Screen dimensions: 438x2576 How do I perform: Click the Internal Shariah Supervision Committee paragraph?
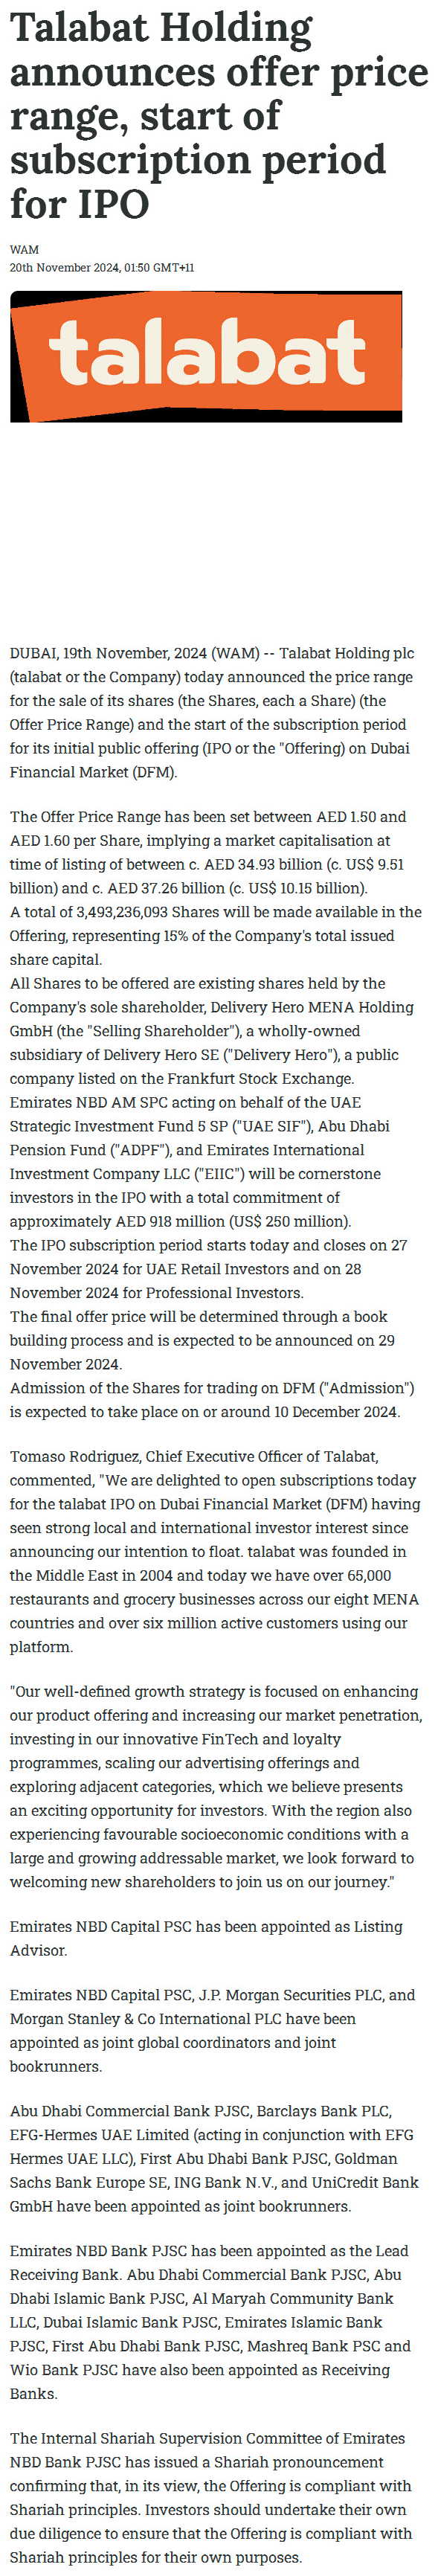[x=211, y=2497]
